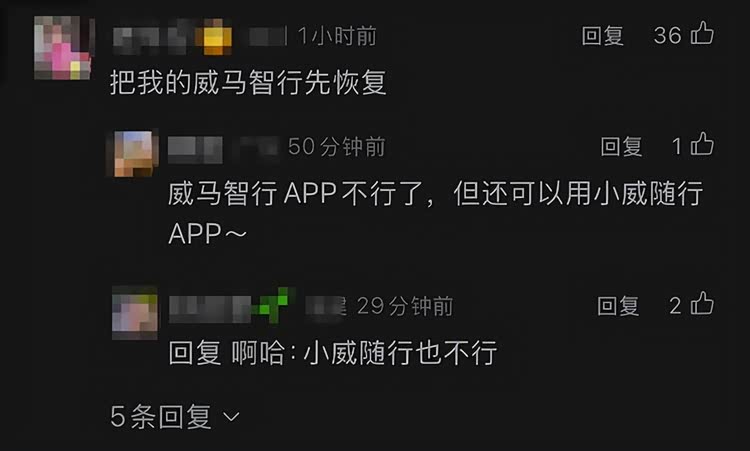Open the top commenter's pink avatar
Image resolution: width=750 pixels, height=451 pixels.
(x=63, y=48)
